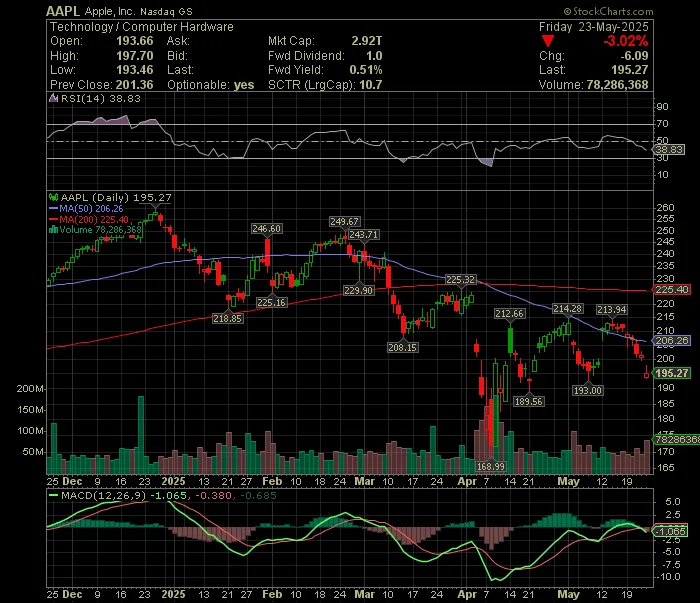This screenshot has height=603, width=700.
Task: Click the StockCharts.com copyright label
Action: tap(608, 11)
